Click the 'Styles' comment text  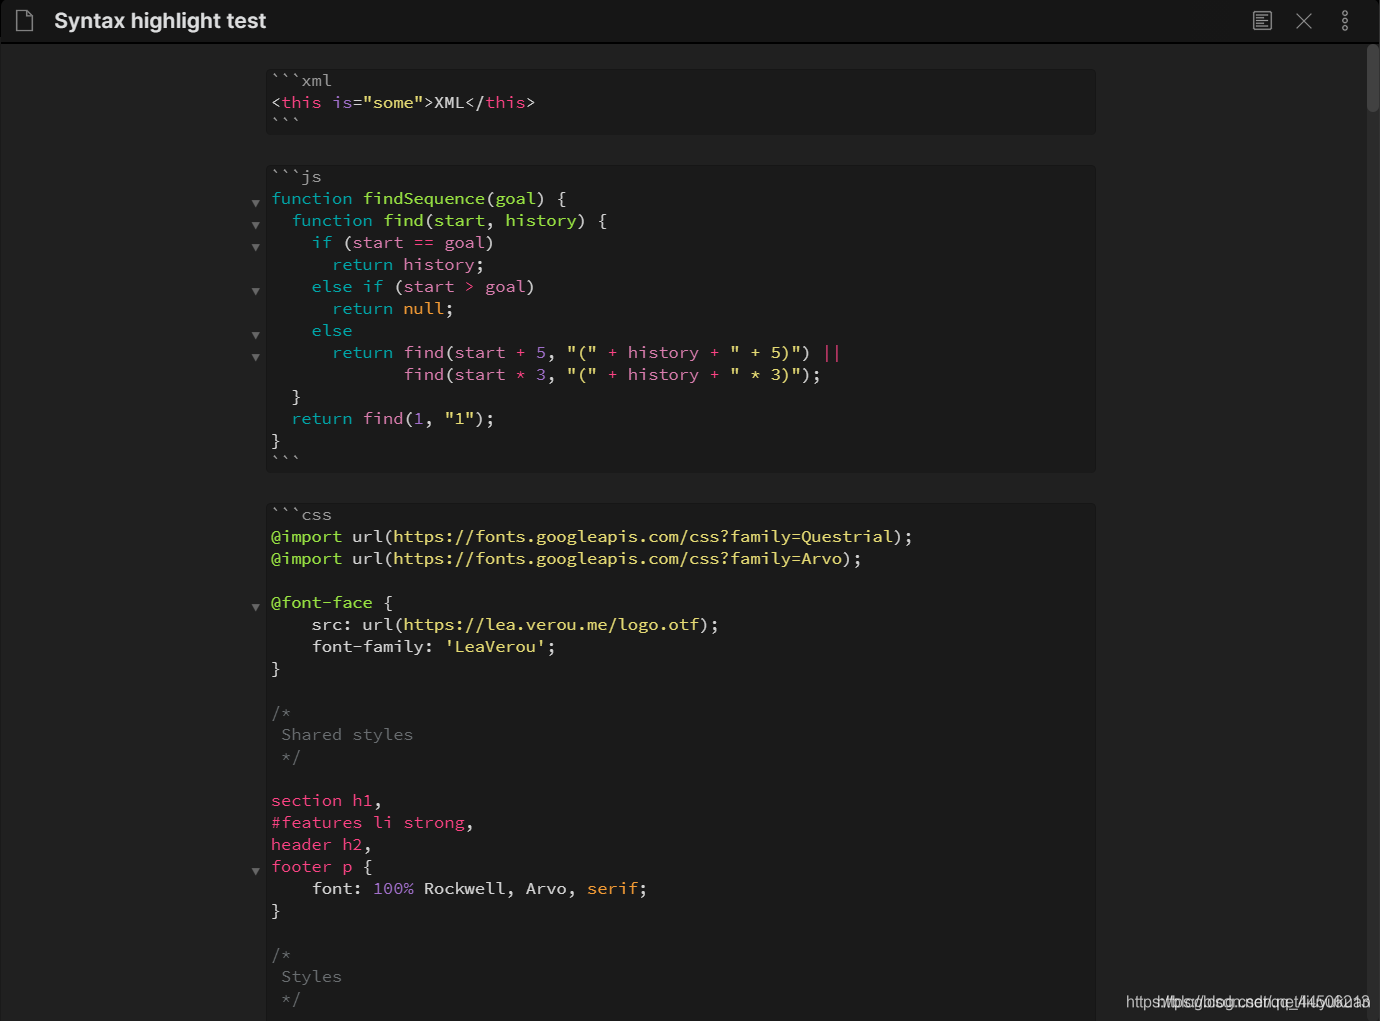click(311, 977)
